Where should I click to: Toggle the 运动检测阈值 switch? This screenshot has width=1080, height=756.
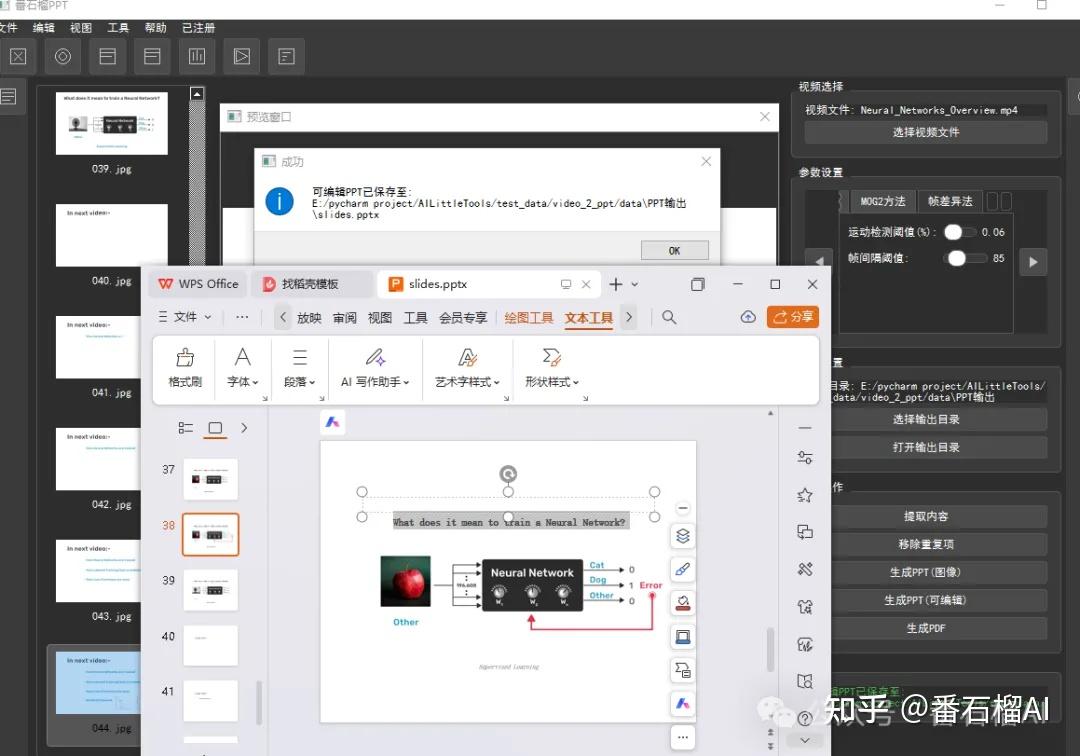click(960, 232)
